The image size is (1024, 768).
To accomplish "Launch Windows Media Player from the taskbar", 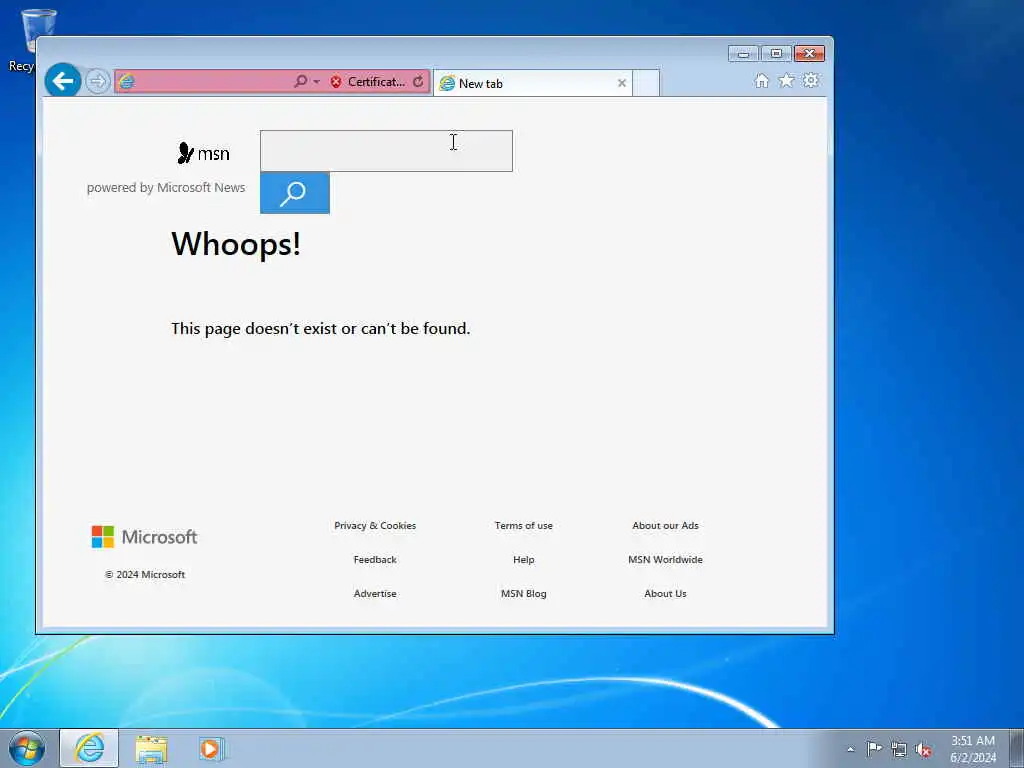I will coord(212,749).
